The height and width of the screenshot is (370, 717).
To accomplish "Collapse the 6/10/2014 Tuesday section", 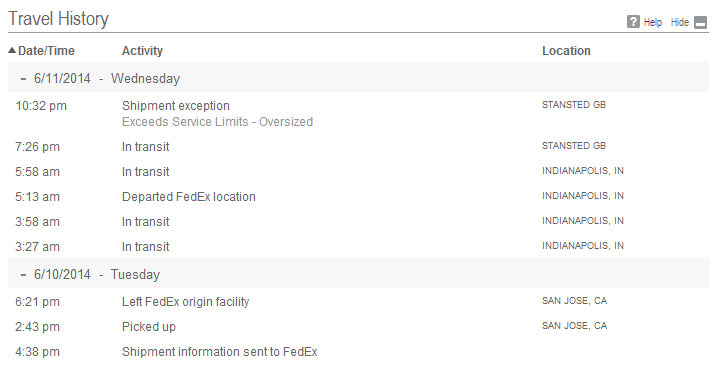I will pyautogui.click(x=23, y=275).
